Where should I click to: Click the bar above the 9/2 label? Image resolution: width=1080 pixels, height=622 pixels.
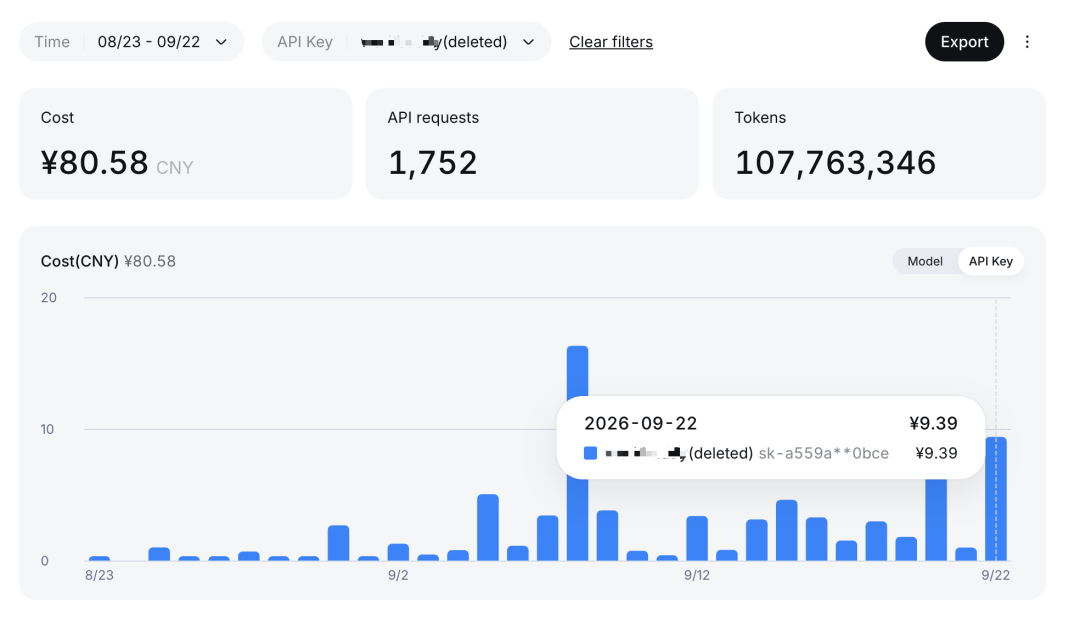click(x=398, y=552)
